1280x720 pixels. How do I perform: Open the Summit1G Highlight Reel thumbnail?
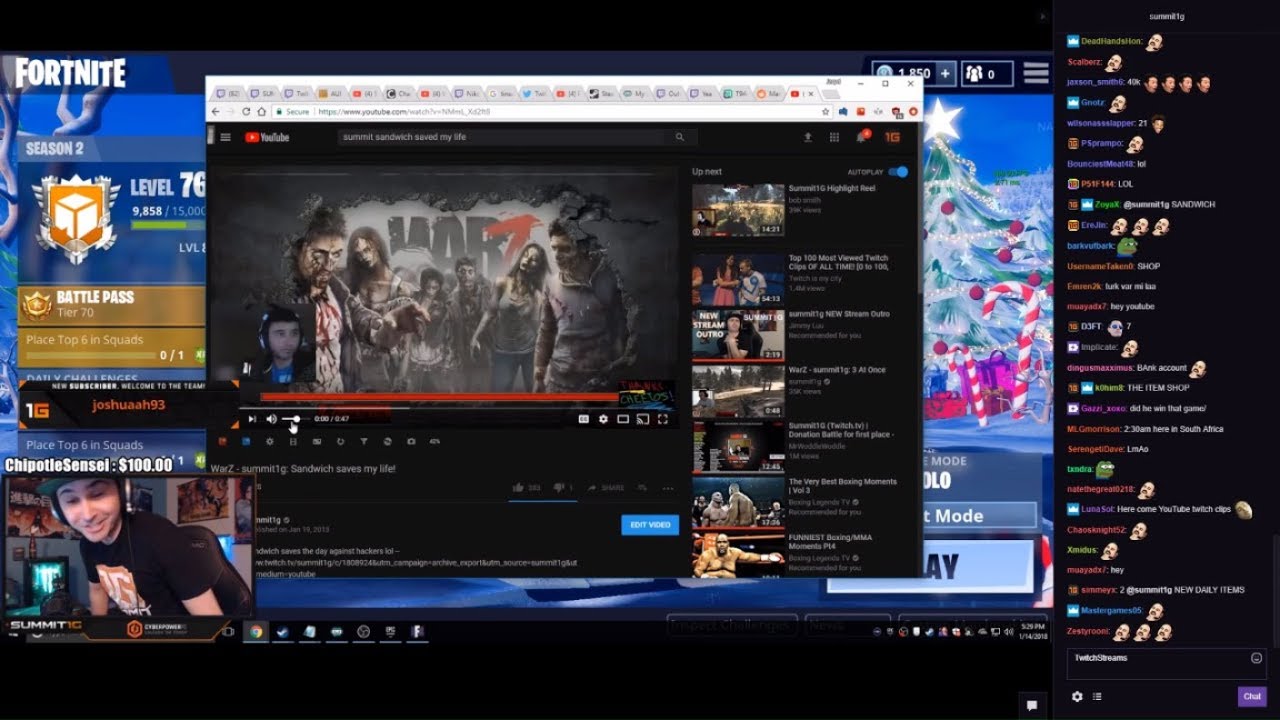738,210
